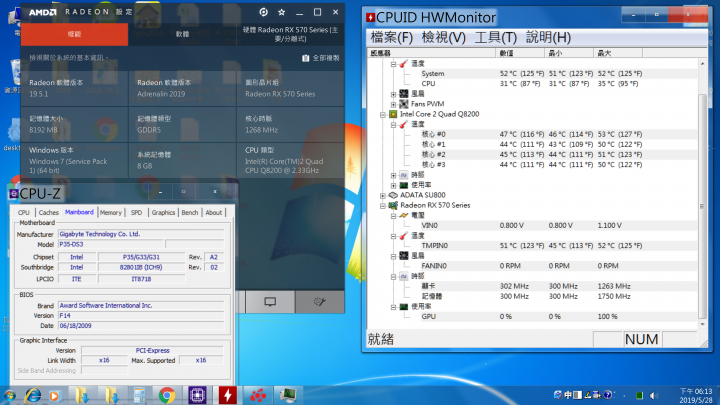Screen dimensions: 720x405
Task: Expand the Fans PWM node
Action: [x=394, y=104]
